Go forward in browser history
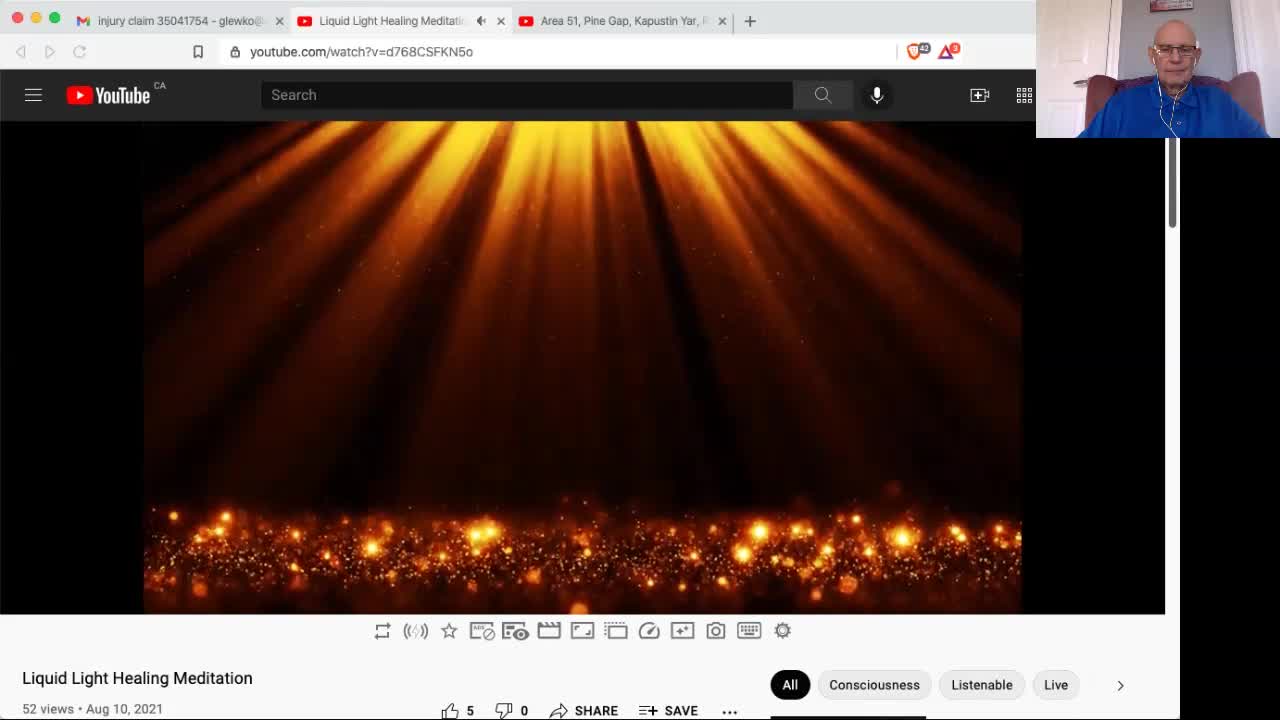The image size is (1280, 720). pyautogui.click(x=49, y=52)
